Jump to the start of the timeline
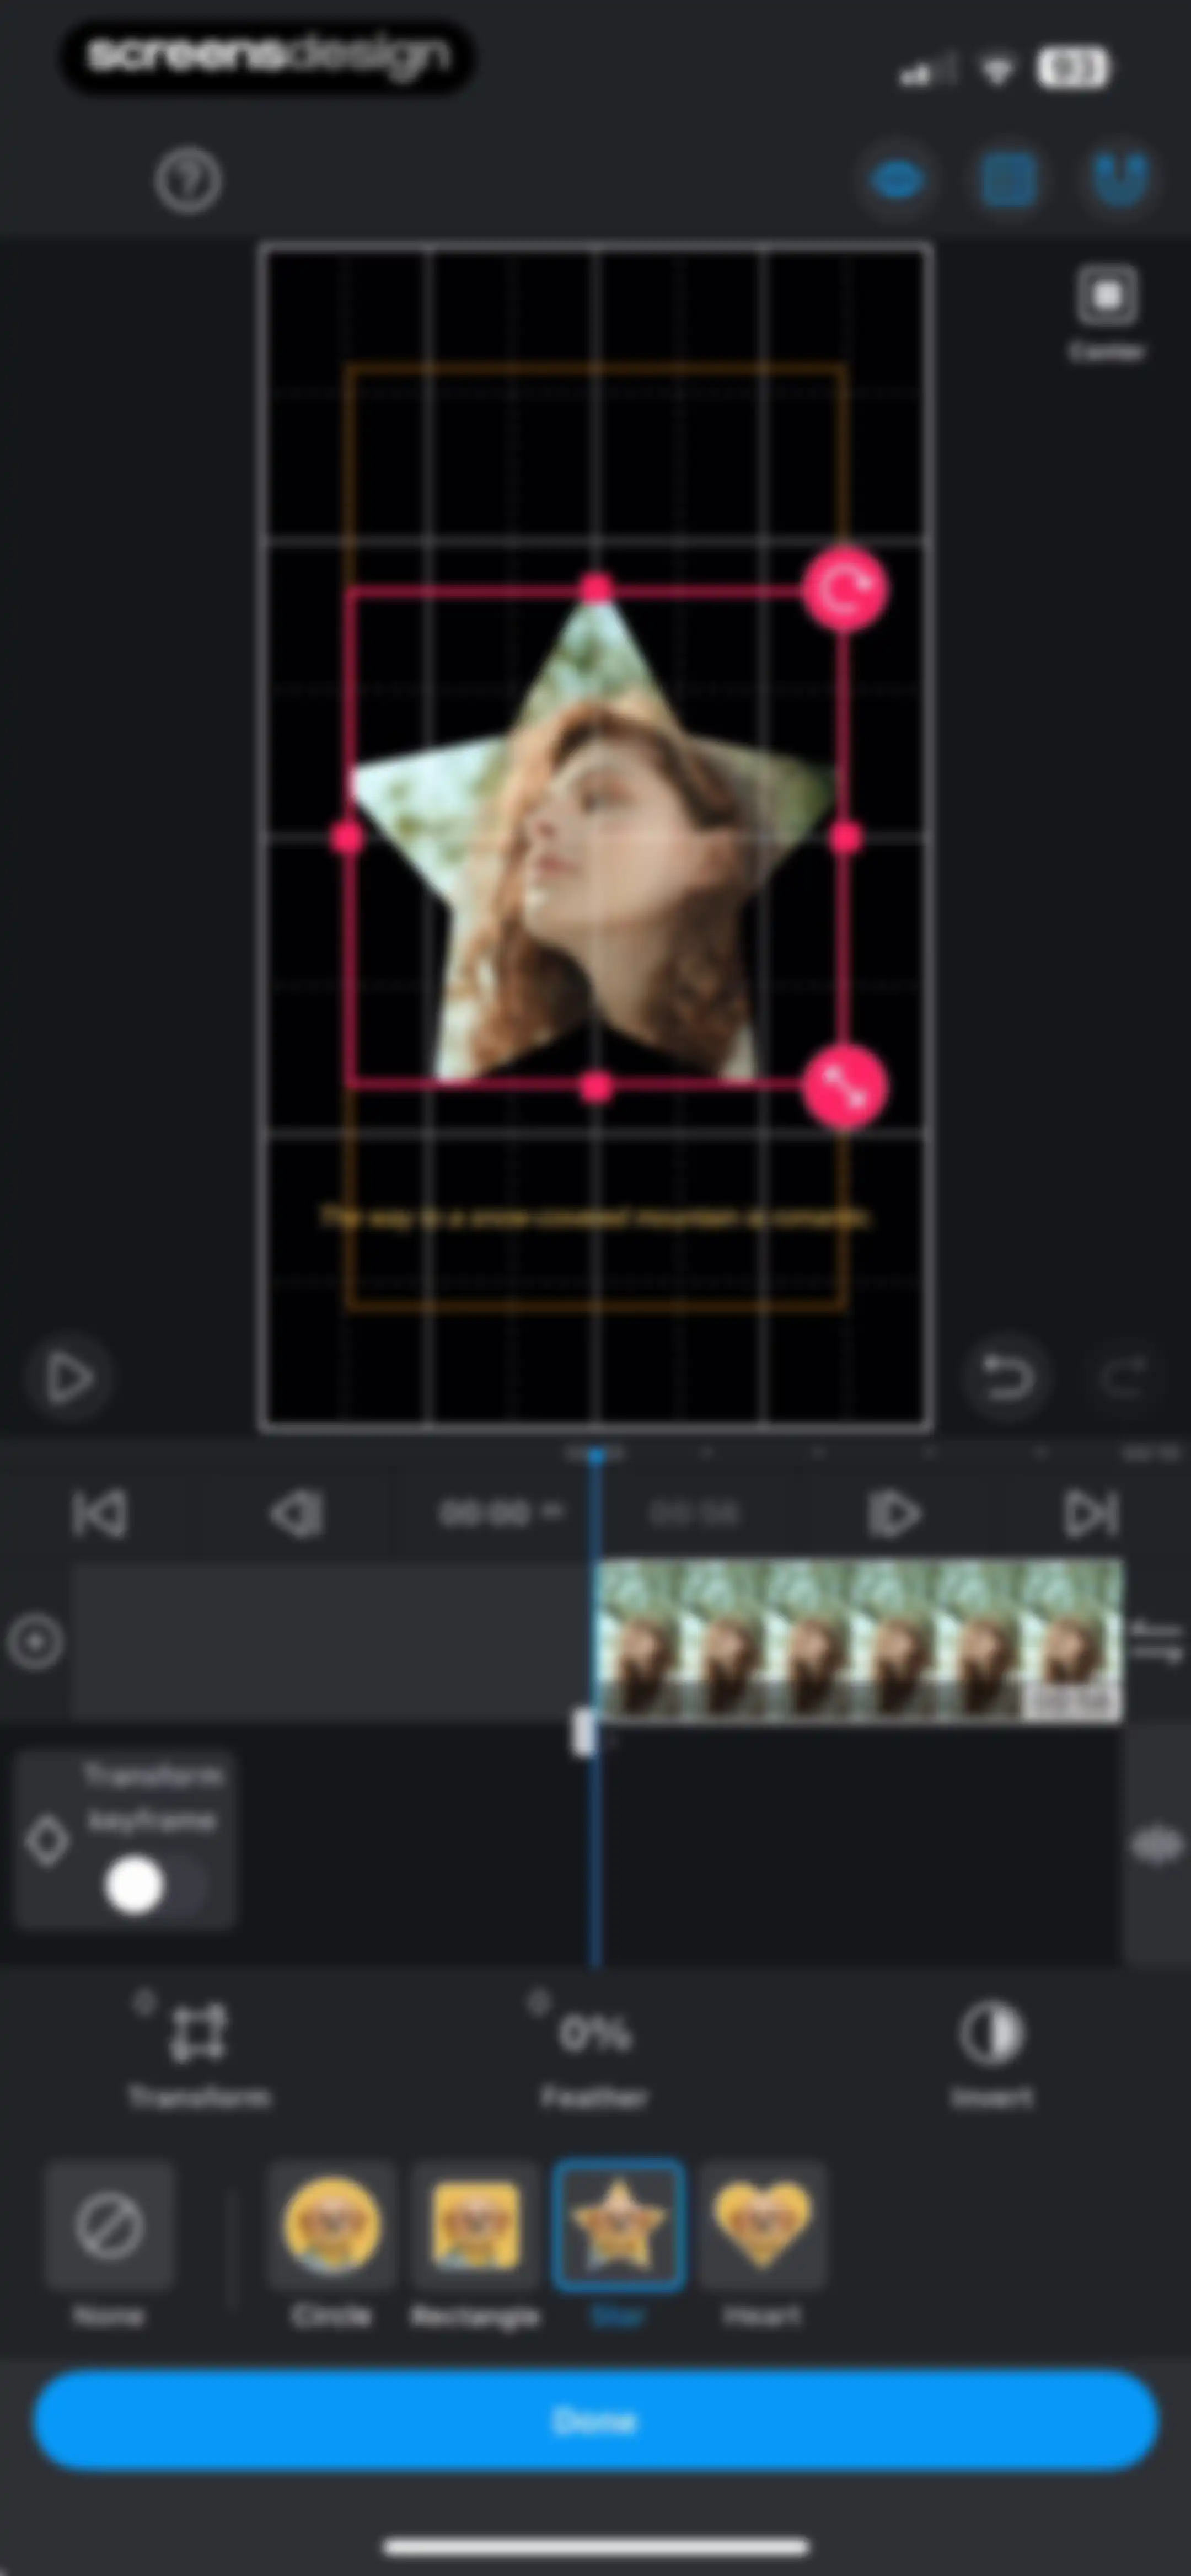Screen dimensions: 1191x2576 click(100, 1513)
